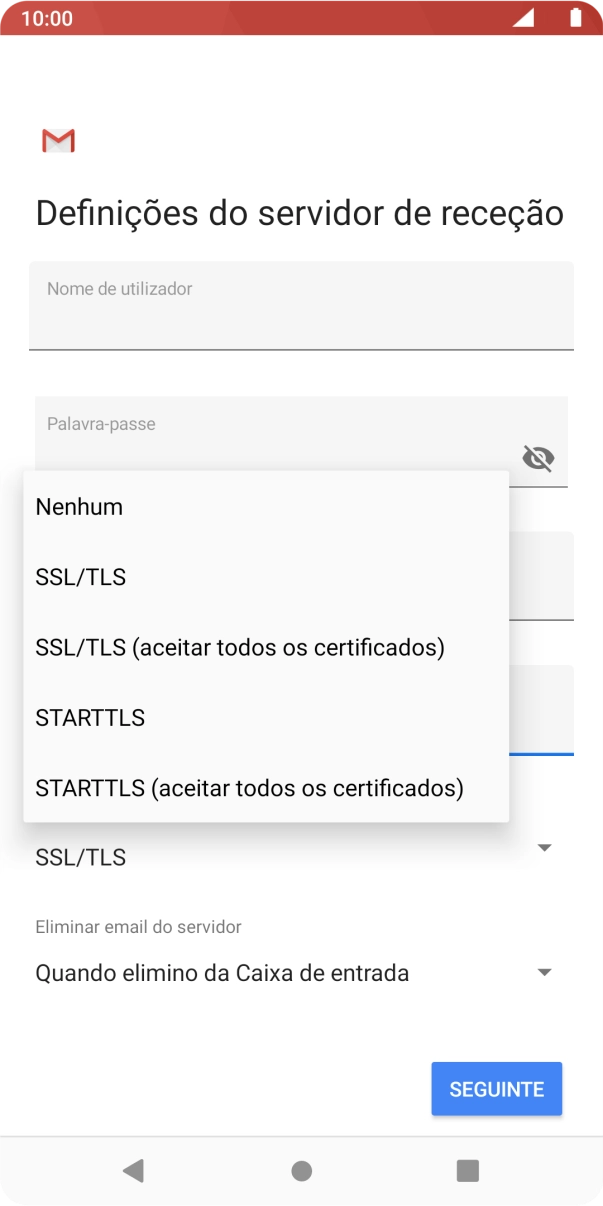This screenshot has height=1206, width=603.
Task: Toggle password visibility with eye icon
Action: tap(538, 458)
